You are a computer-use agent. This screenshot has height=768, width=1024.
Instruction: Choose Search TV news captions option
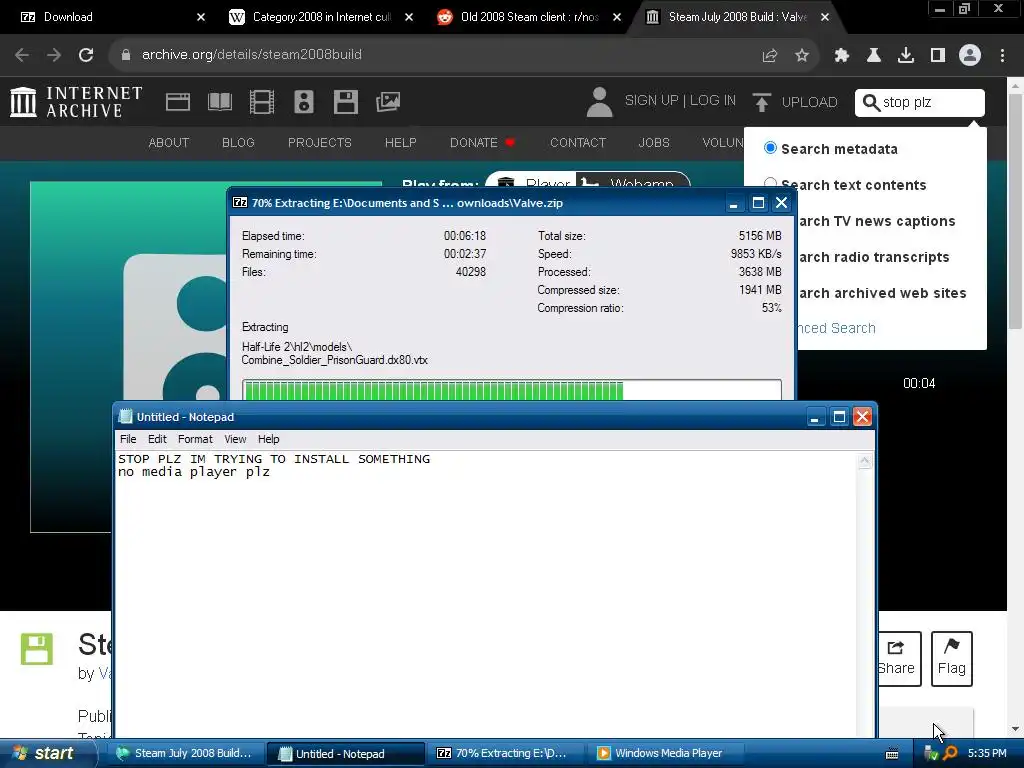point(877,221)
